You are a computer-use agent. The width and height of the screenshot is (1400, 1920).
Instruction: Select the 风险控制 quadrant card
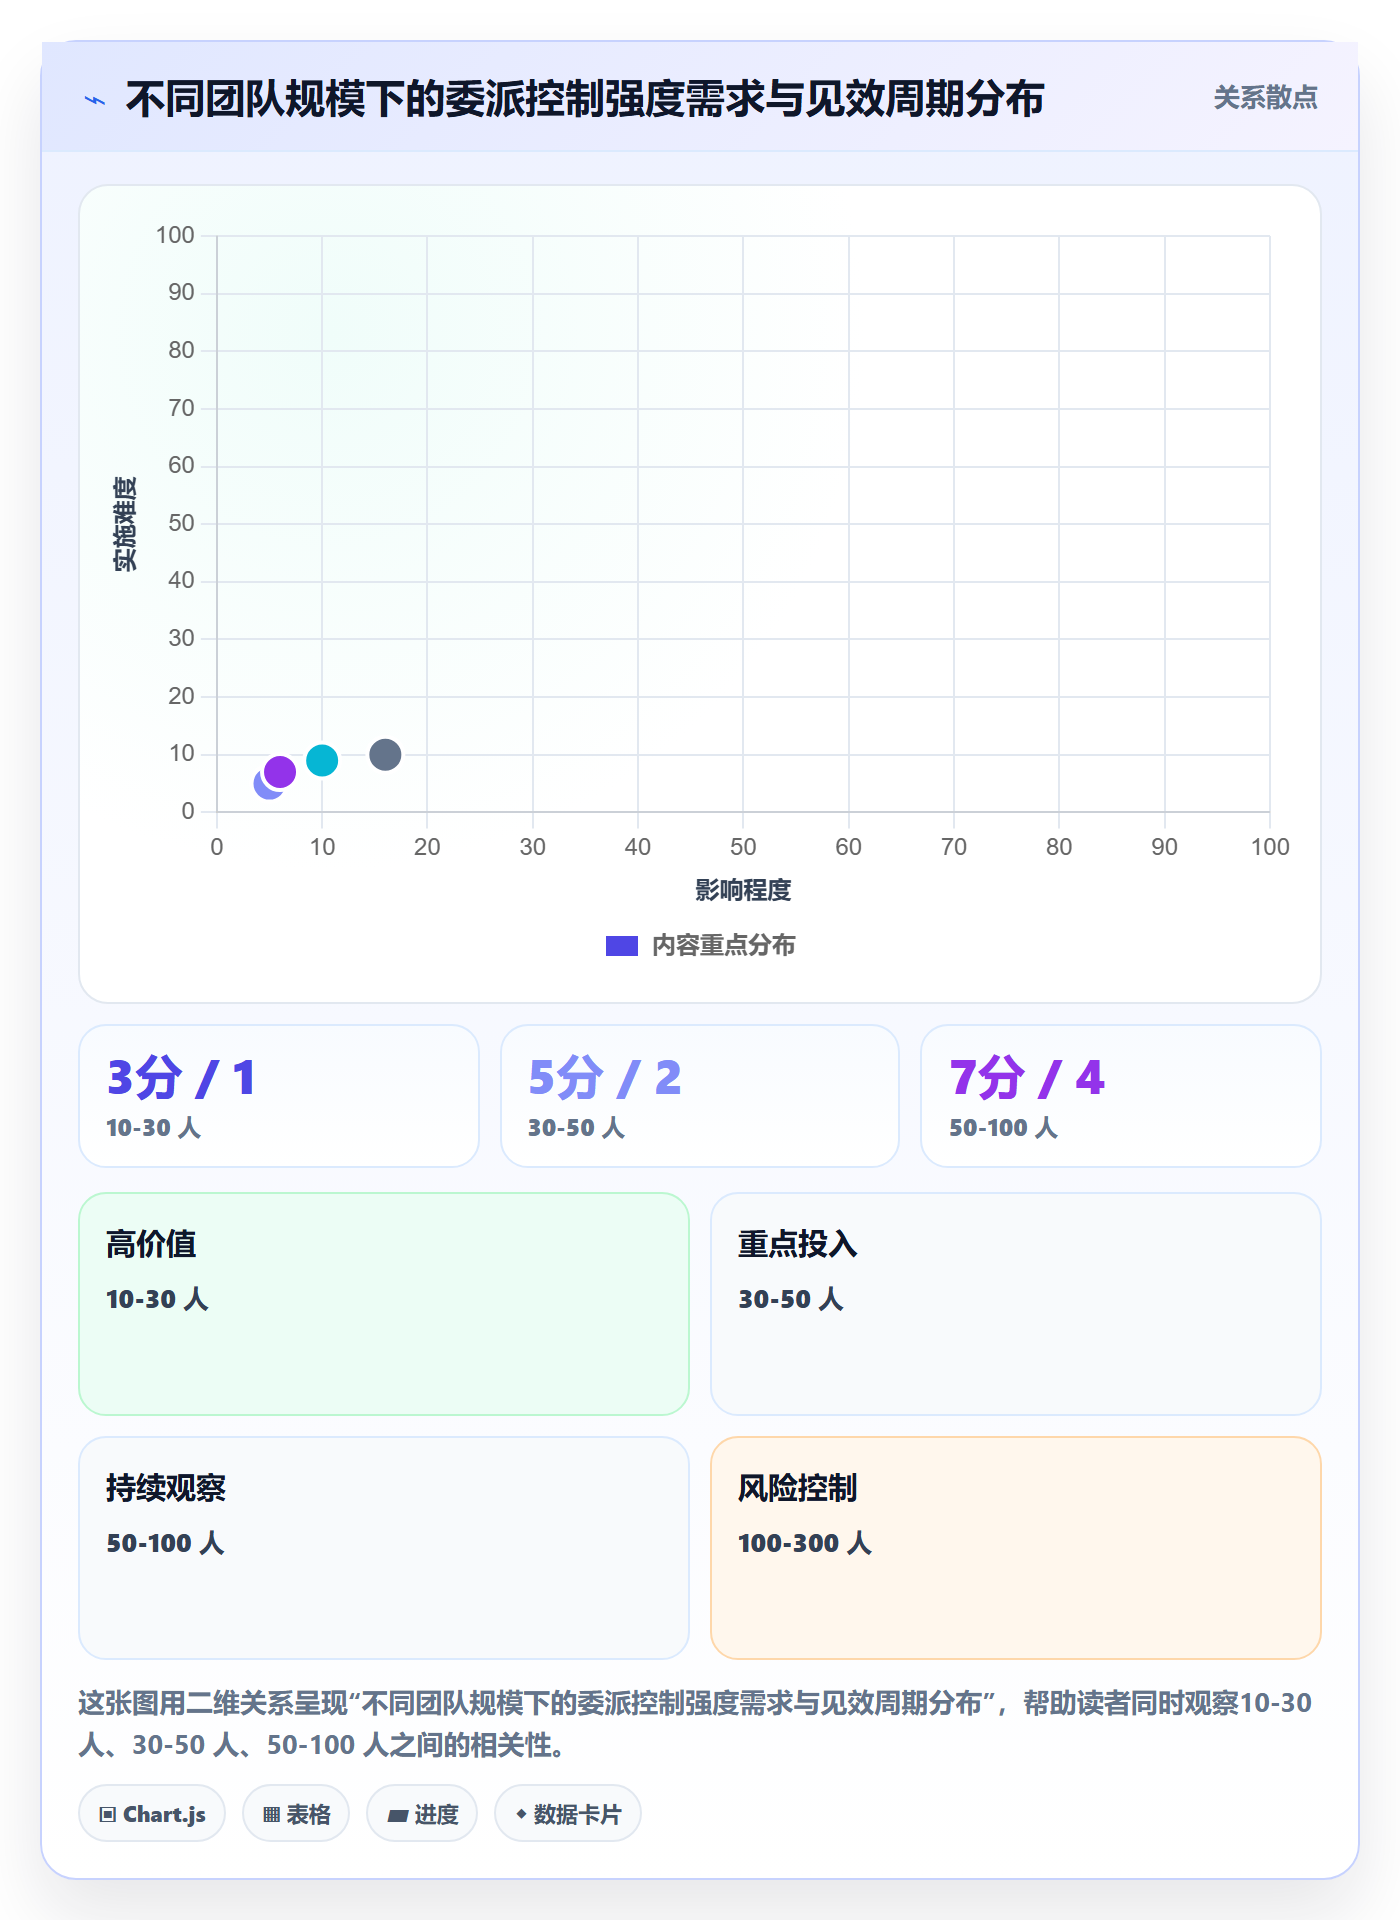click(x=1016, y=1548)
